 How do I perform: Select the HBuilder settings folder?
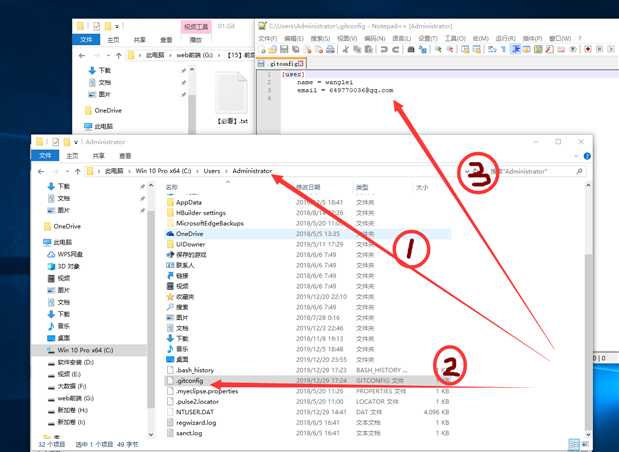pyautogui.click(x=201, y=213)
